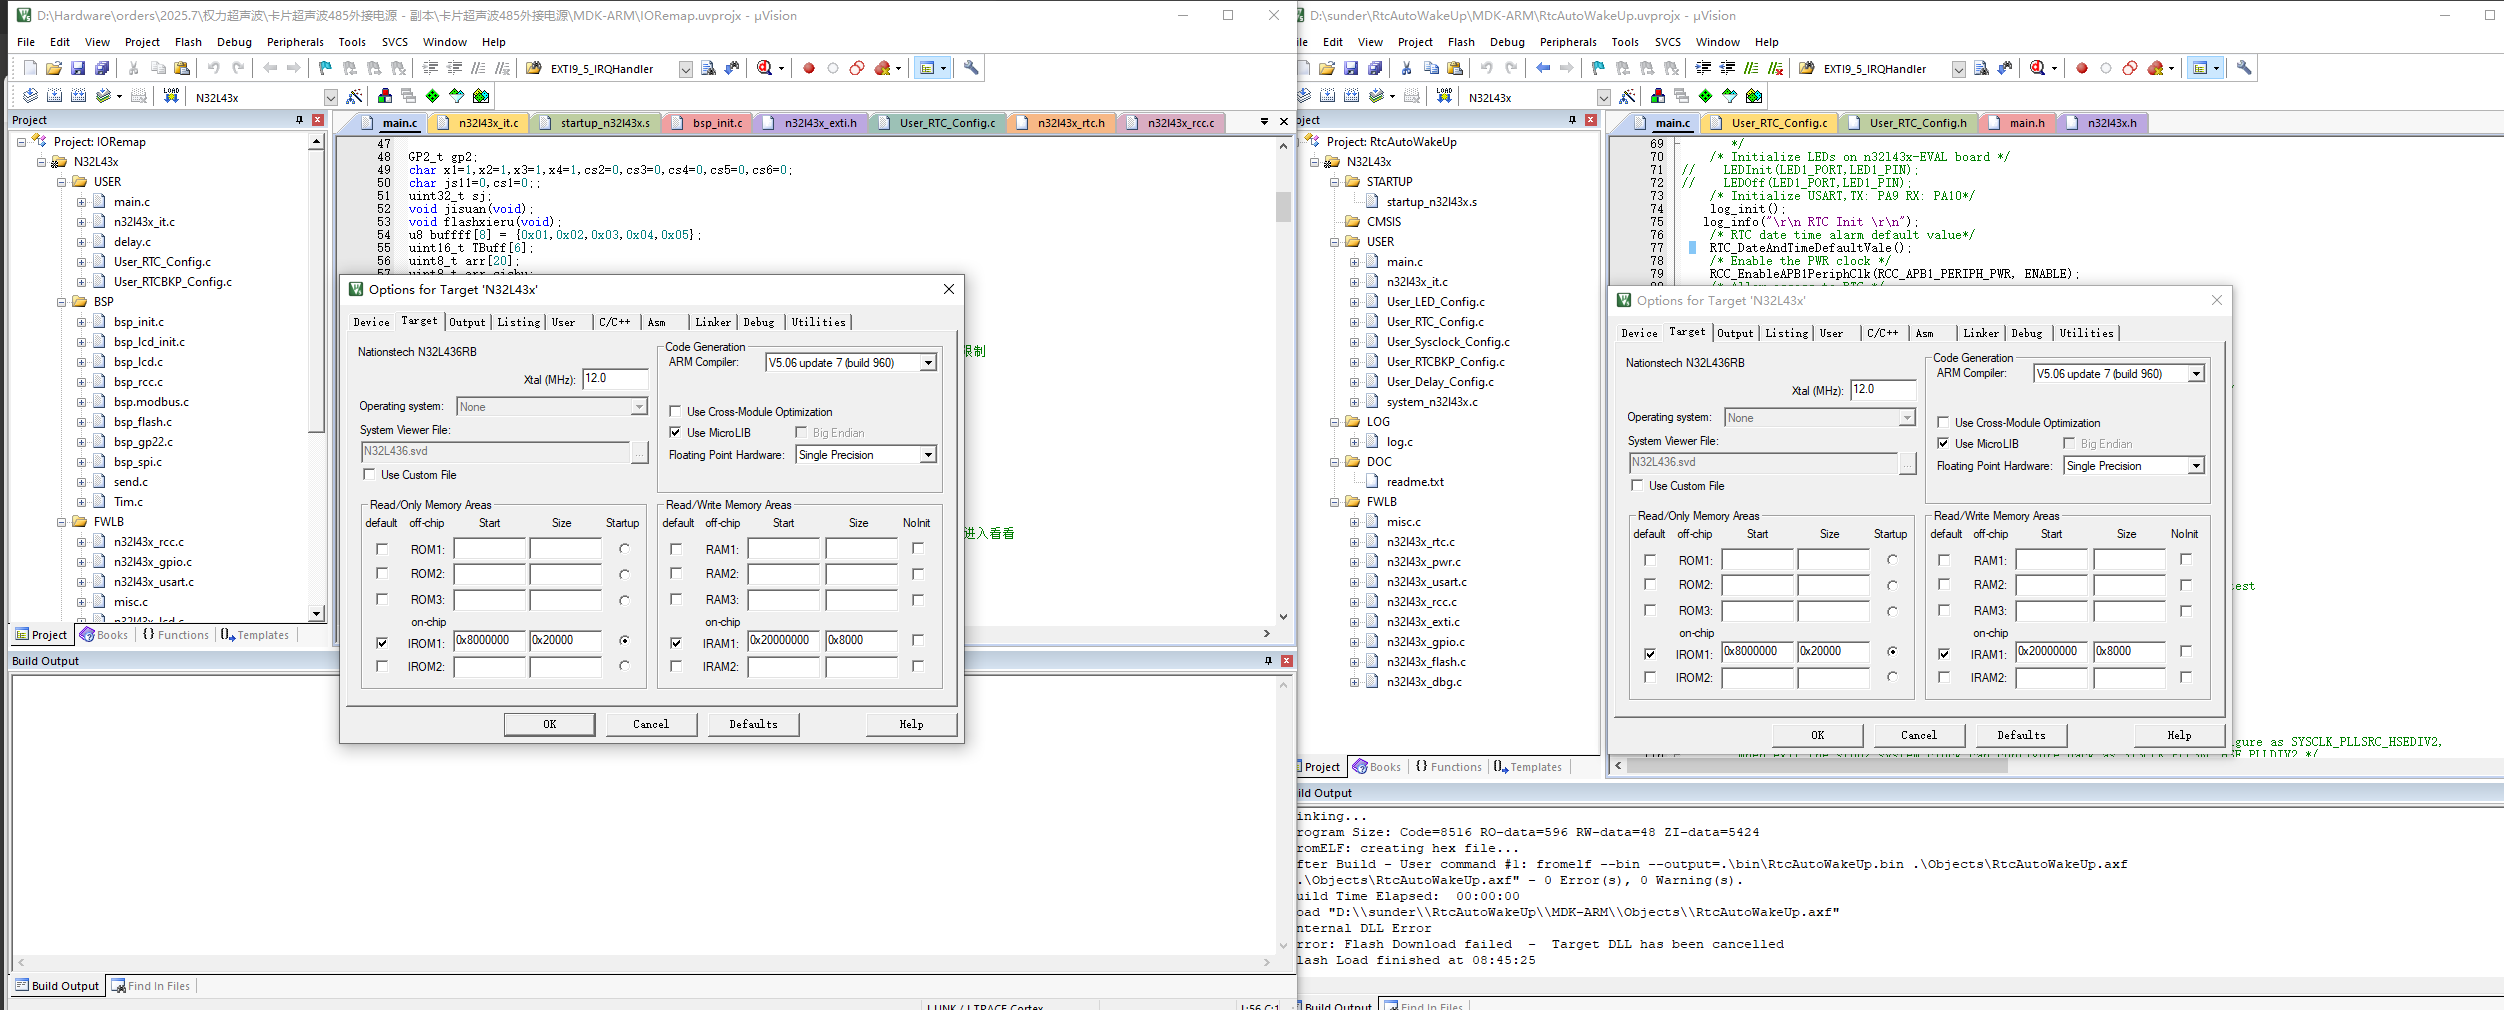Click Rebuild icon in IORemap build toolbar
The image size is (2504, 1010).
tap(78, 96)
